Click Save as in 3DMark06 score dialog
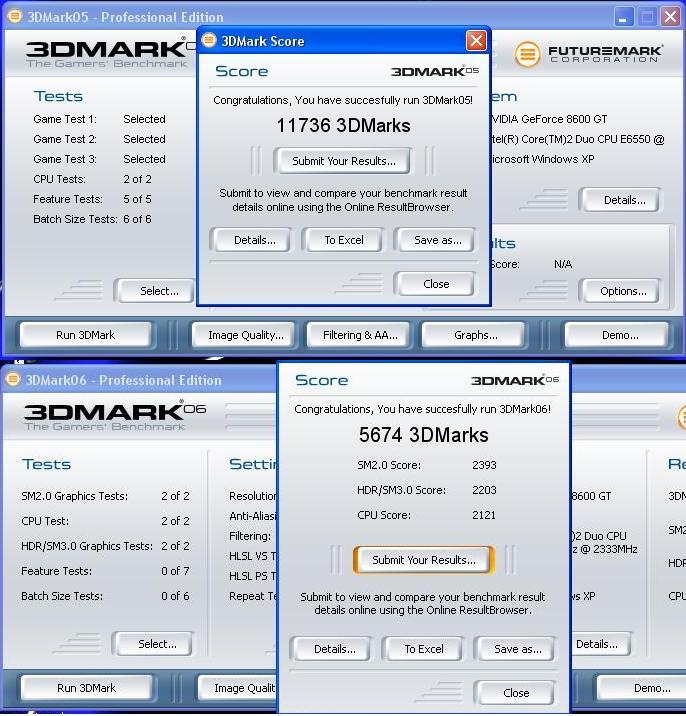686x716 pixels. coord(517,649)
